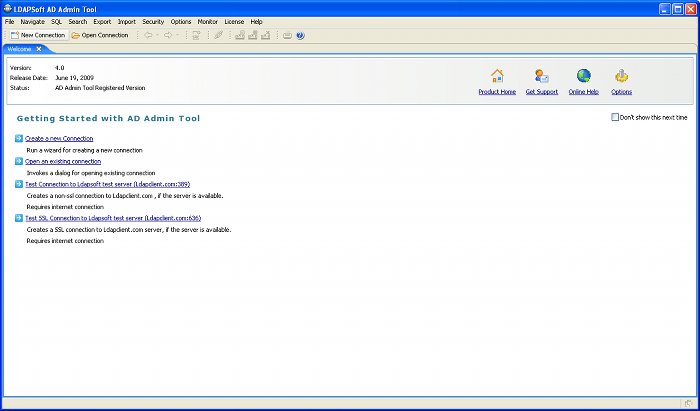Click arrow icon beside Open an existing connection
Image resolution: width=700 pixels, height=411 pixels.
point(19,161)
